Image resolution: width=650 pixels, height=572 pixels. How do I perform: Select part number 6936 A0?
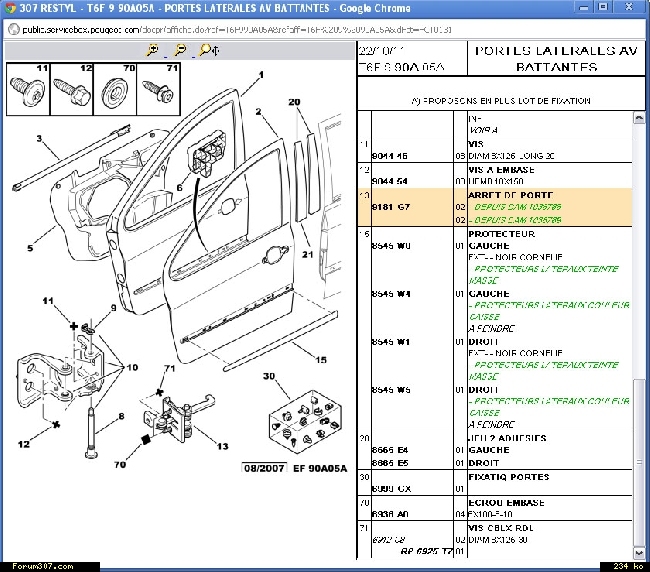[x=390, y=514]
